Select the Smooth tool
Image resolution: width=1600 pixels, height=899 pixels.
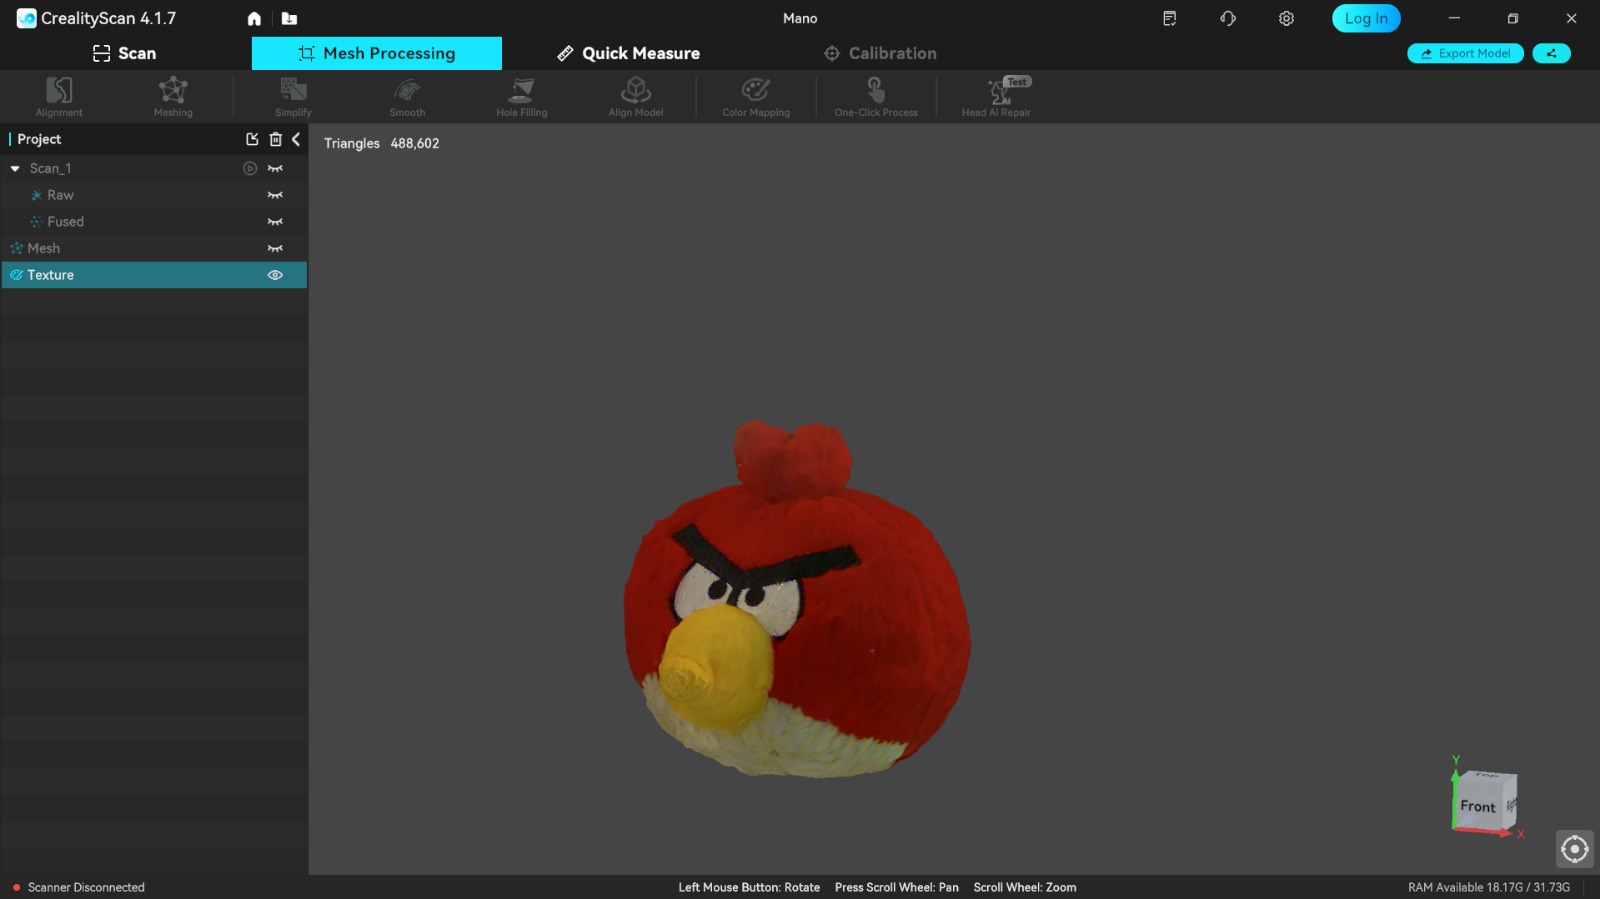407,97
